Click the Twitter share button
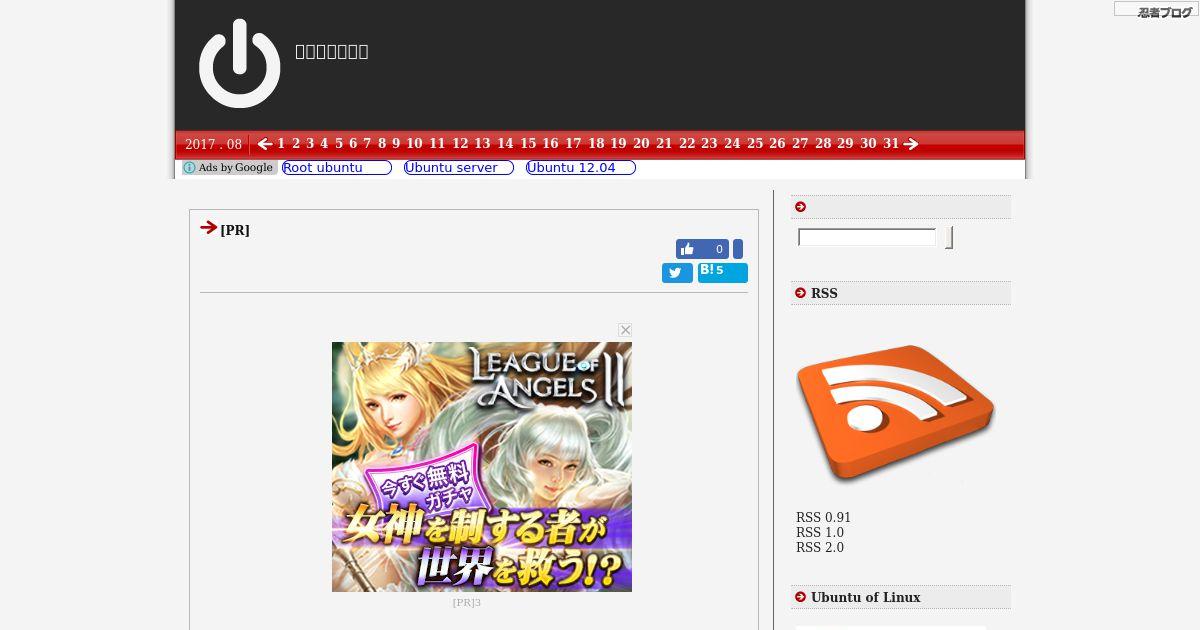The width and height of the screenshot is (1200, 630). [x=677, y=273]
